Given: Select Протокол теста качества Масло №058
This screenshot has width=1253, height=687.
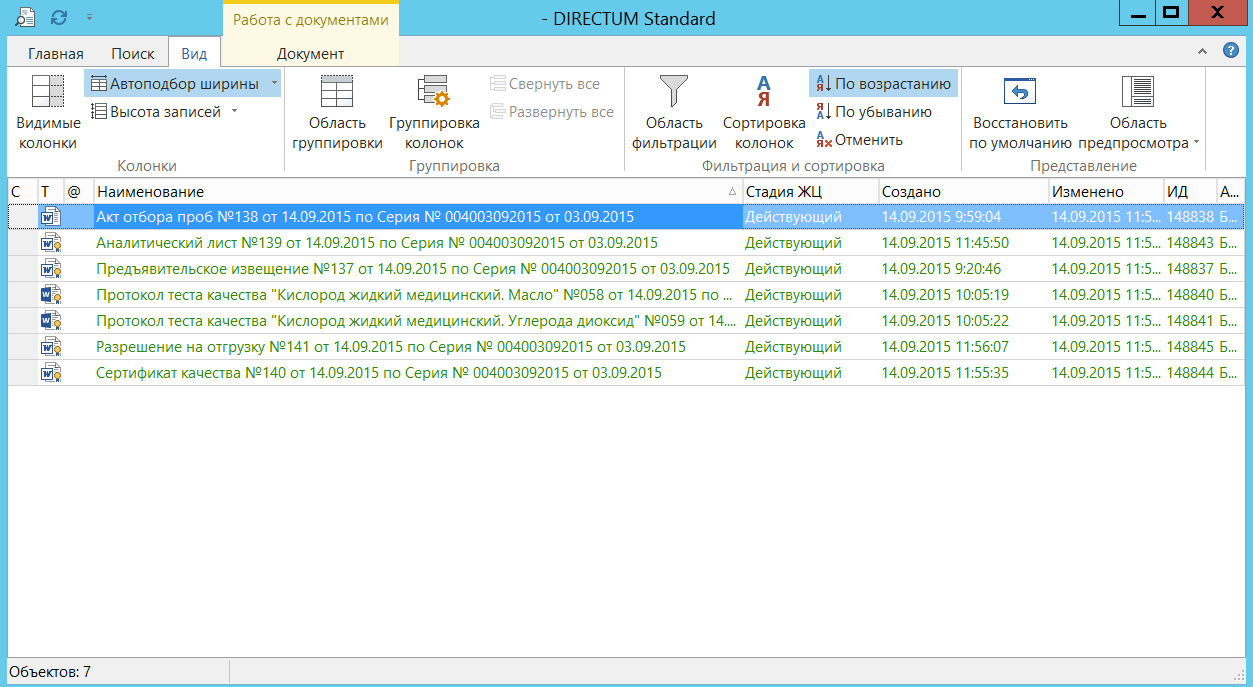Looking at the screenshot, I should 416,295.
